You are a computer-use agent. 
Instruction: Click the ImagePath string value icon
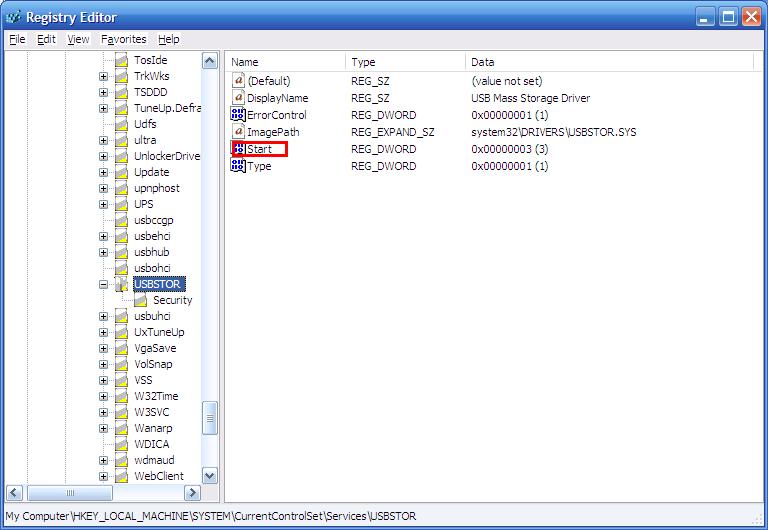pos(238,132)
